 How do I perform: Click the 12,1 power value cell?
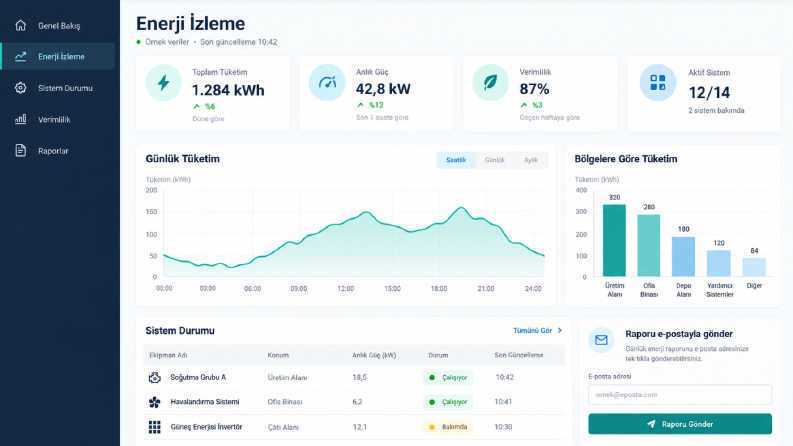point(360,427)
